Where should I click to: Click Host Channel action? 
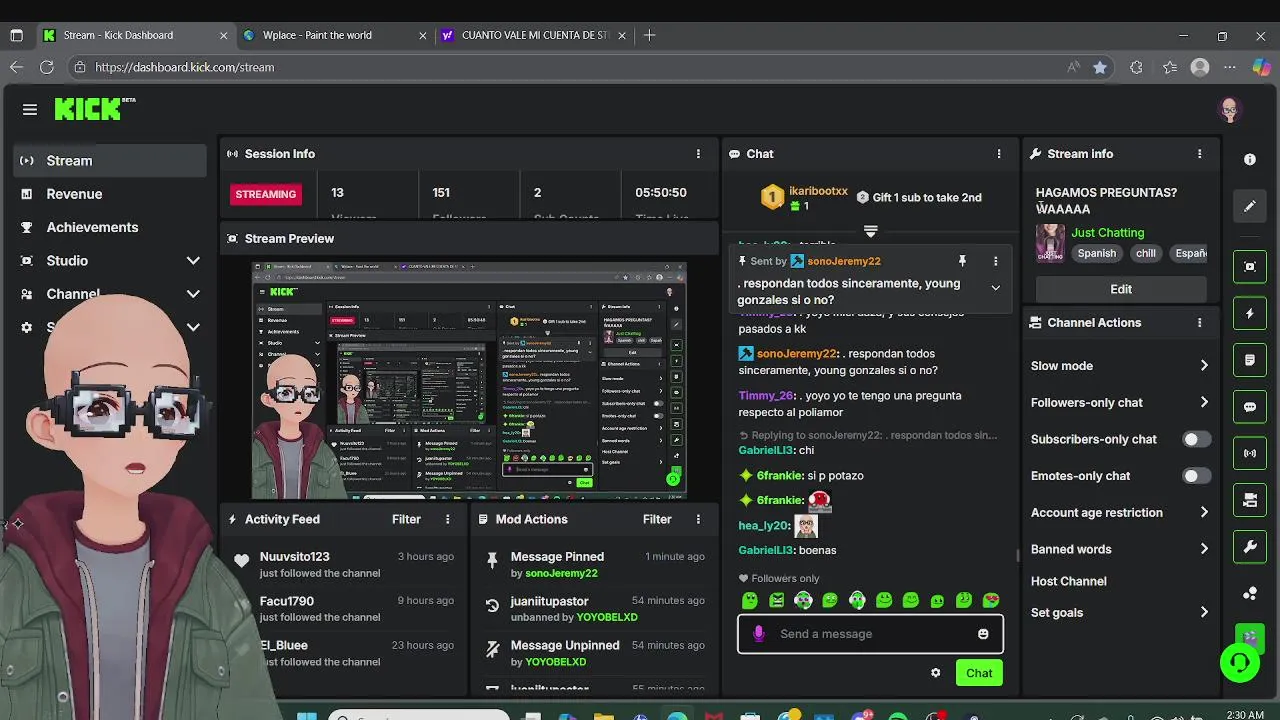[x=1069, y=581]
